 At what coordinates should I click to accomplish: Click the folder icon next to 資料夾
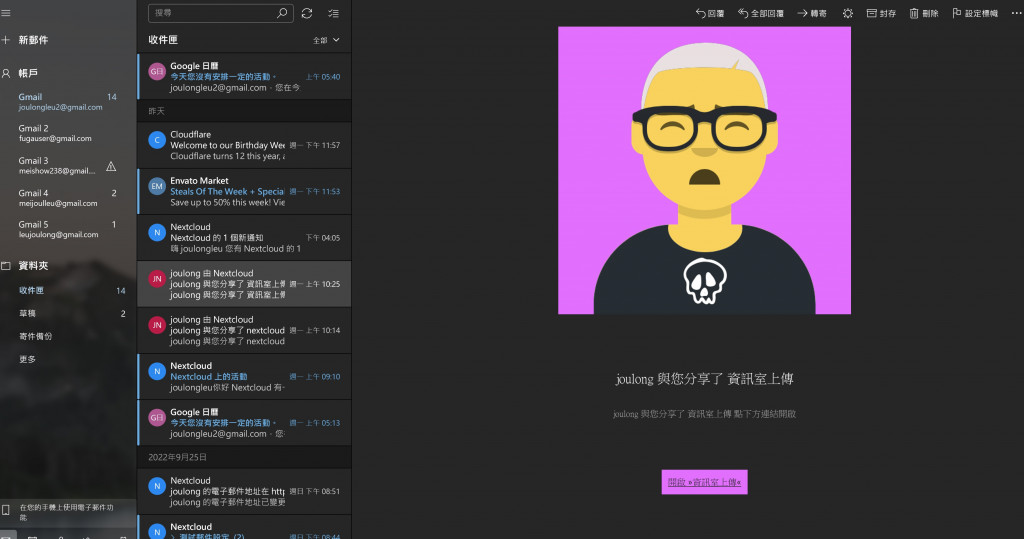[x=6, y=266]
